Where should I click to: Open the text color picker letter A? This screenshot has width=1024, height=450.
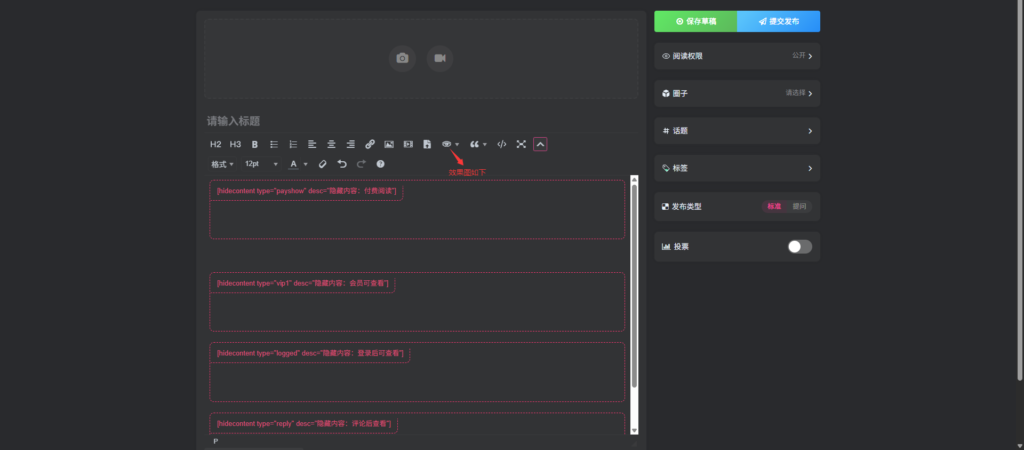pos(295,164)
